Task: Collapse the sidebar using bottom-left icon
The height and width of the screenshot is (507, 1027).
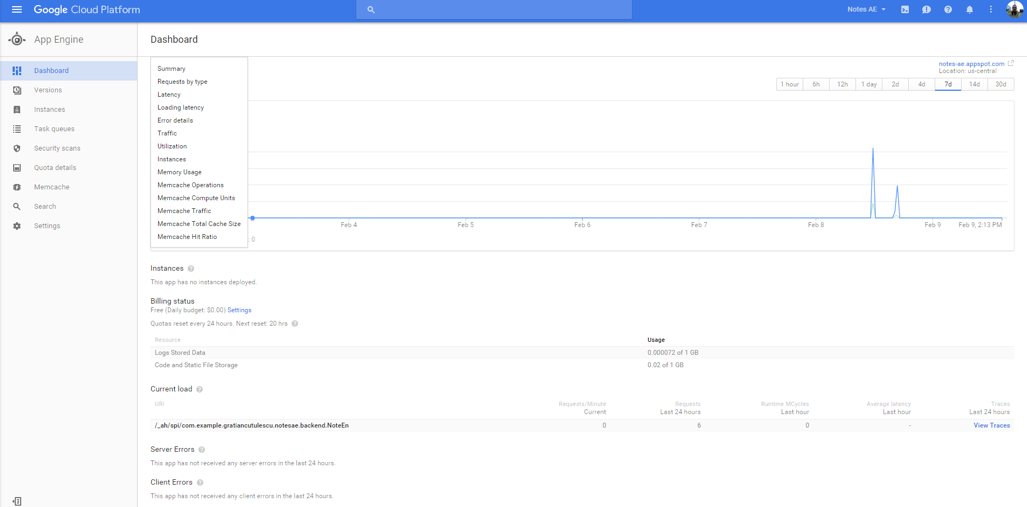Action: tap(17, 501)
